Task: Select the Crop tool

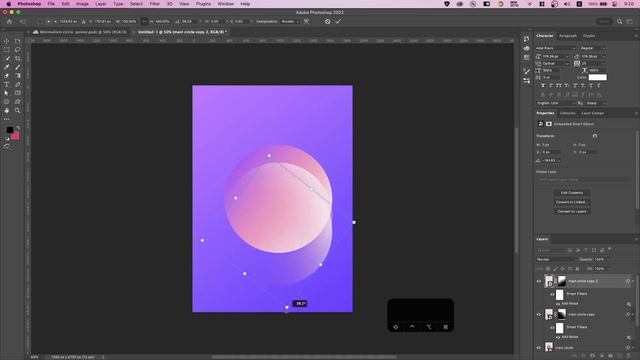Action: (17, 59)
